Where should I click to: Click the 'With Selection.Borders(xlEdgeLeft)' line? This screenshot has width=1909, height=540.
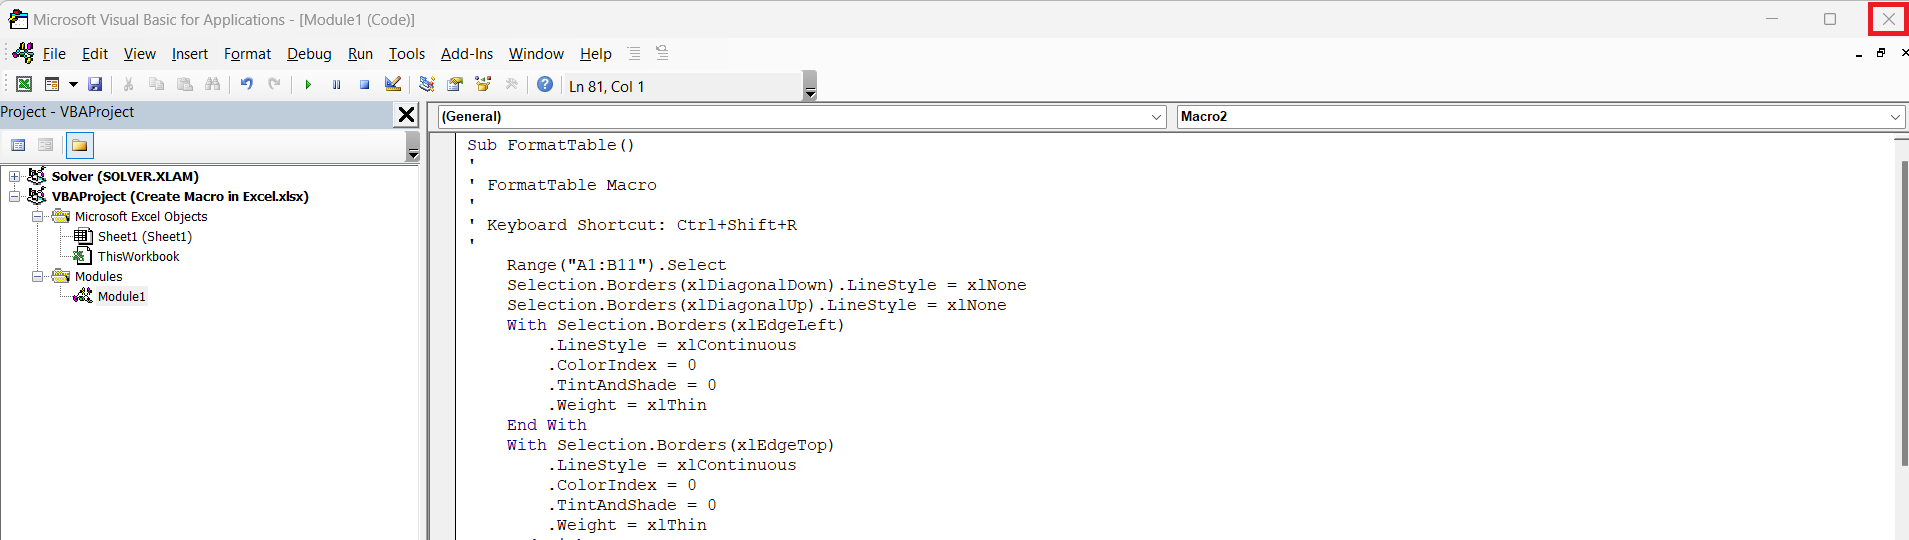[675, 325]
